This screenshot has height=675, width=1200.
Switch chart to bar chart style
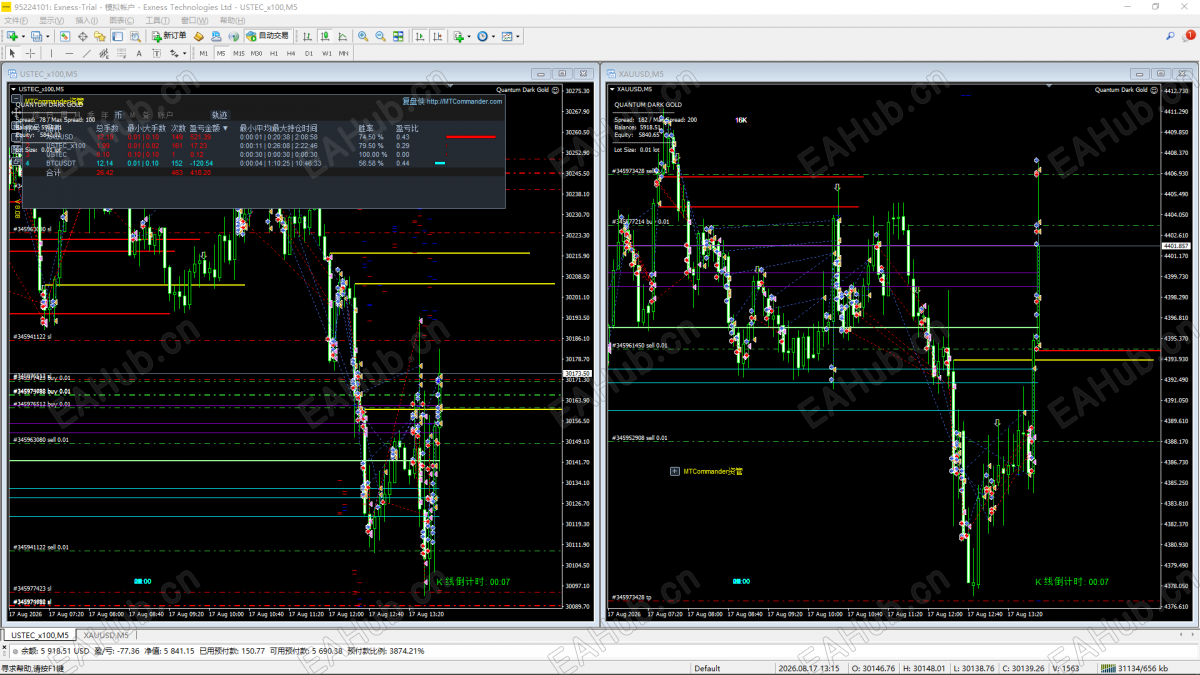308,36
